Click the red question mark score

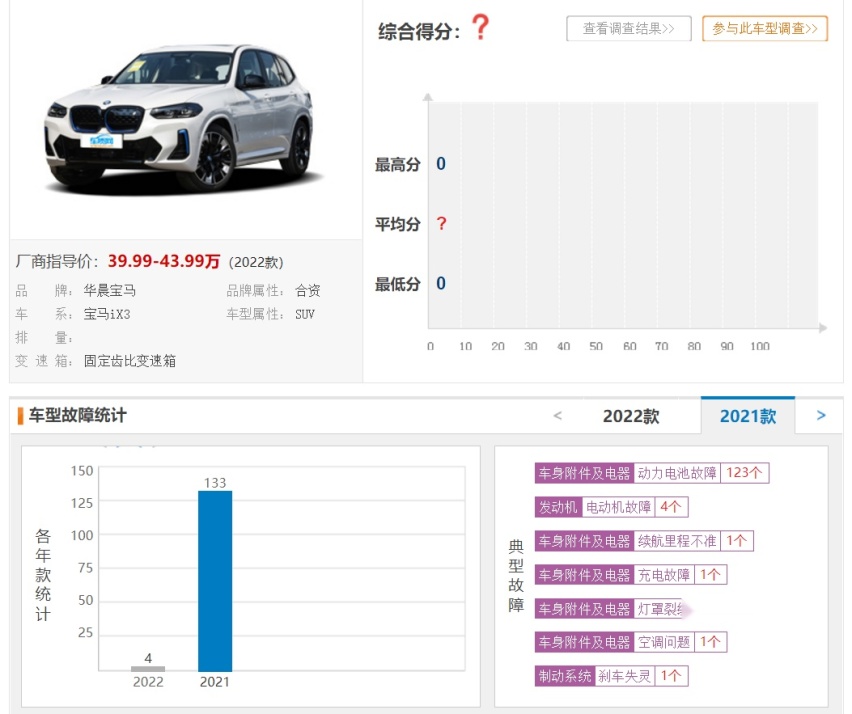click(480, 27)
